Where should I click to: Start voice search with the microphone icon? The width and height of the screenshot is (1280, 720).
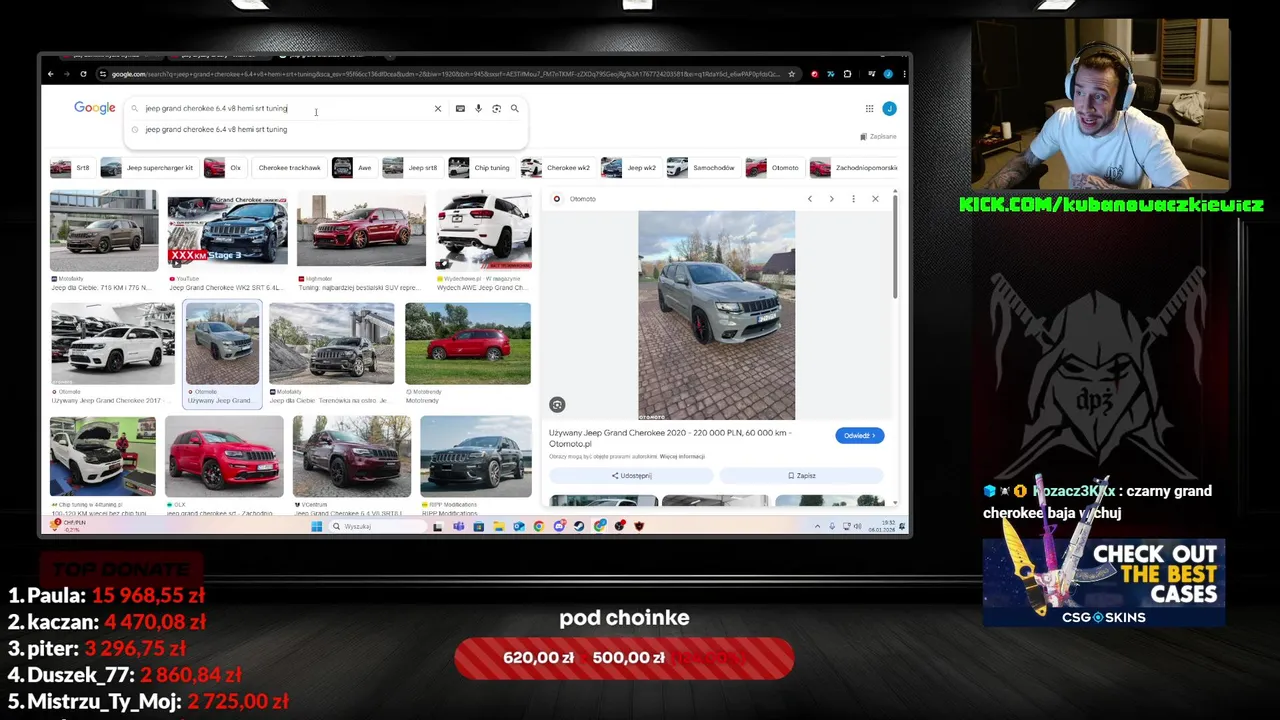[478, 108]
